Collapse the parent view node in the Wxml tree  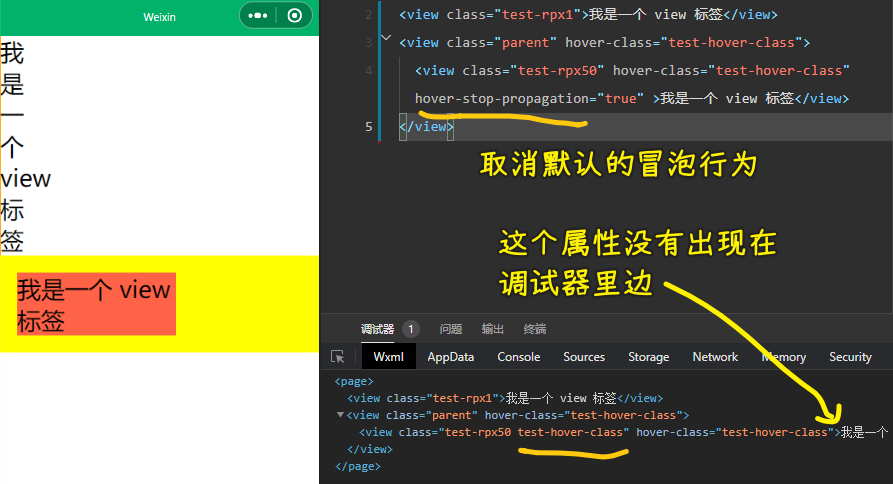340,415
